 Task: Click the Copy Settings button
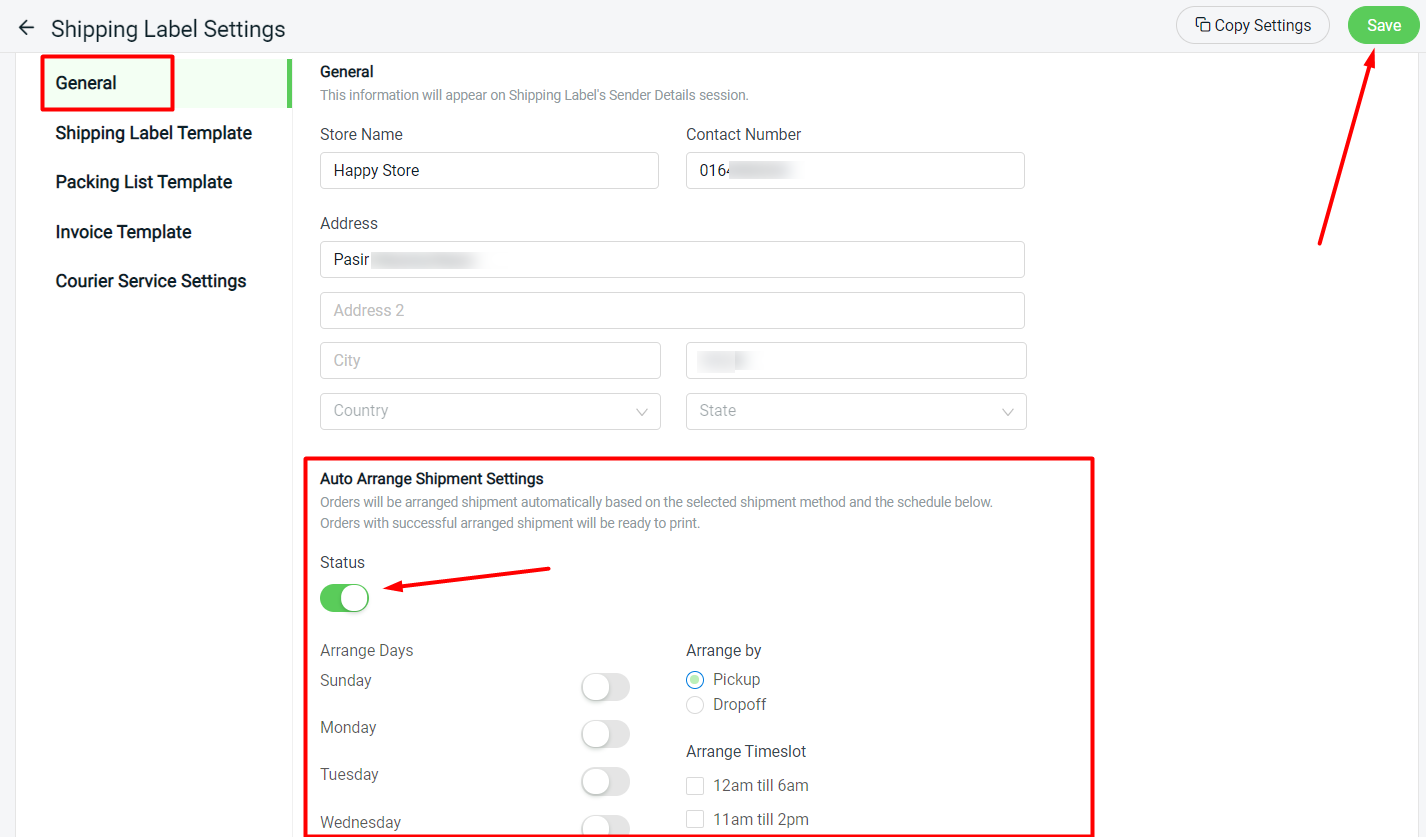tap(1252, 26)
